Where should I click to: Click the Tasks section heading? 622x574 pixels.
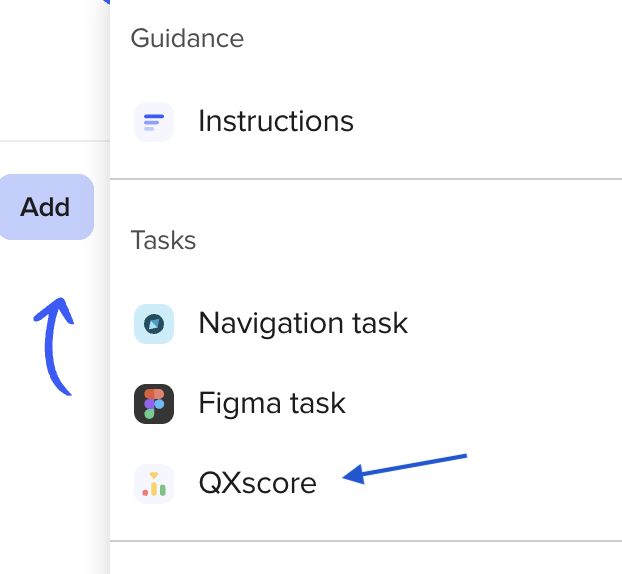(163, 240)
